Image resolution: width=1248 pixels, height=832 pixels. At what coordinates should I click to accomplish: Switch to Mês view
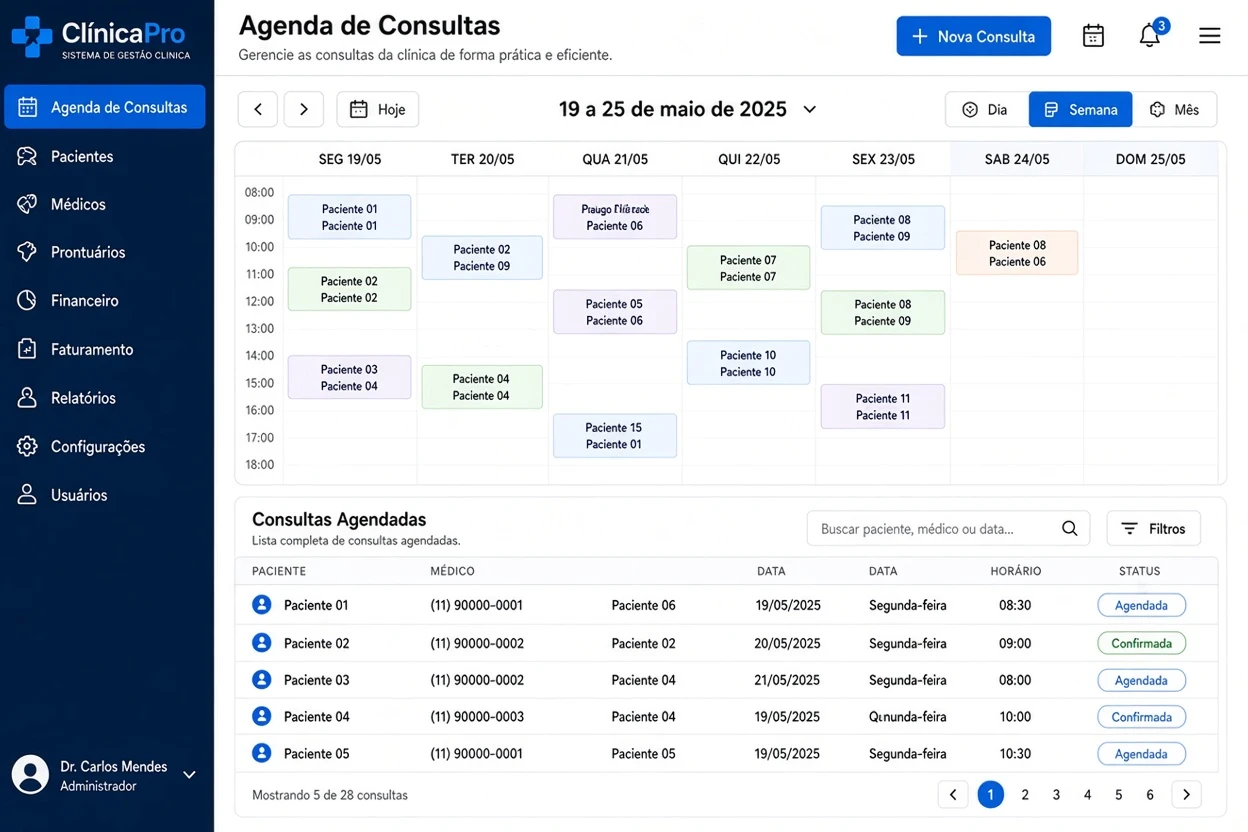coord(1174,110)
